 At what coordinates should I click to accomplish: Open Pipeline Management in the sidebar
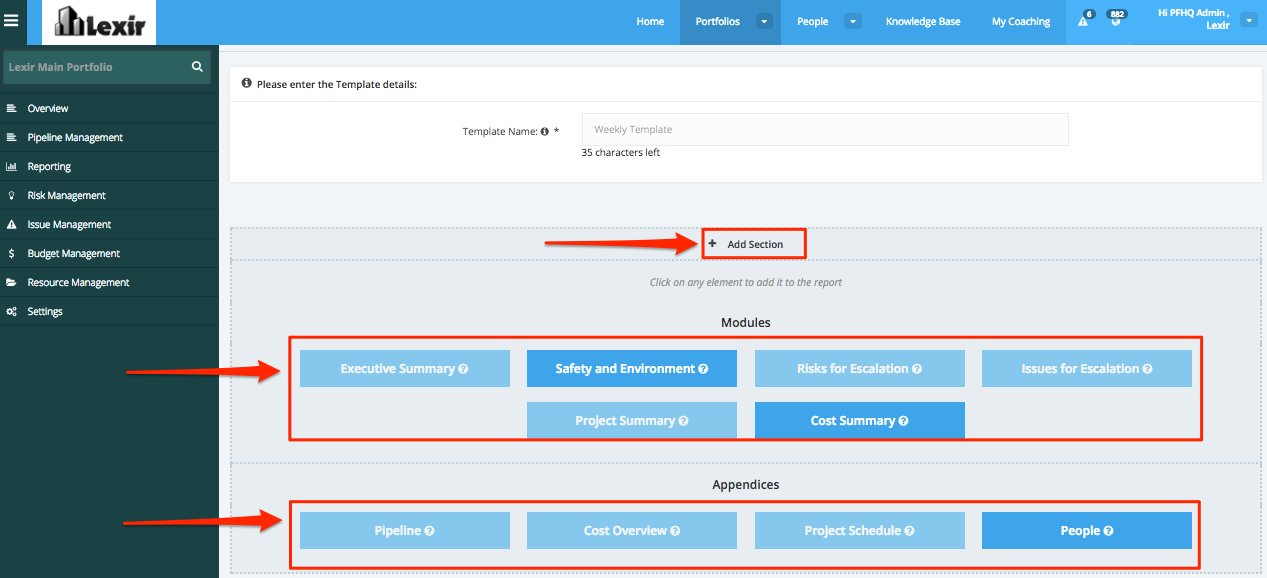pyautogui.click(x=109, y=137)
